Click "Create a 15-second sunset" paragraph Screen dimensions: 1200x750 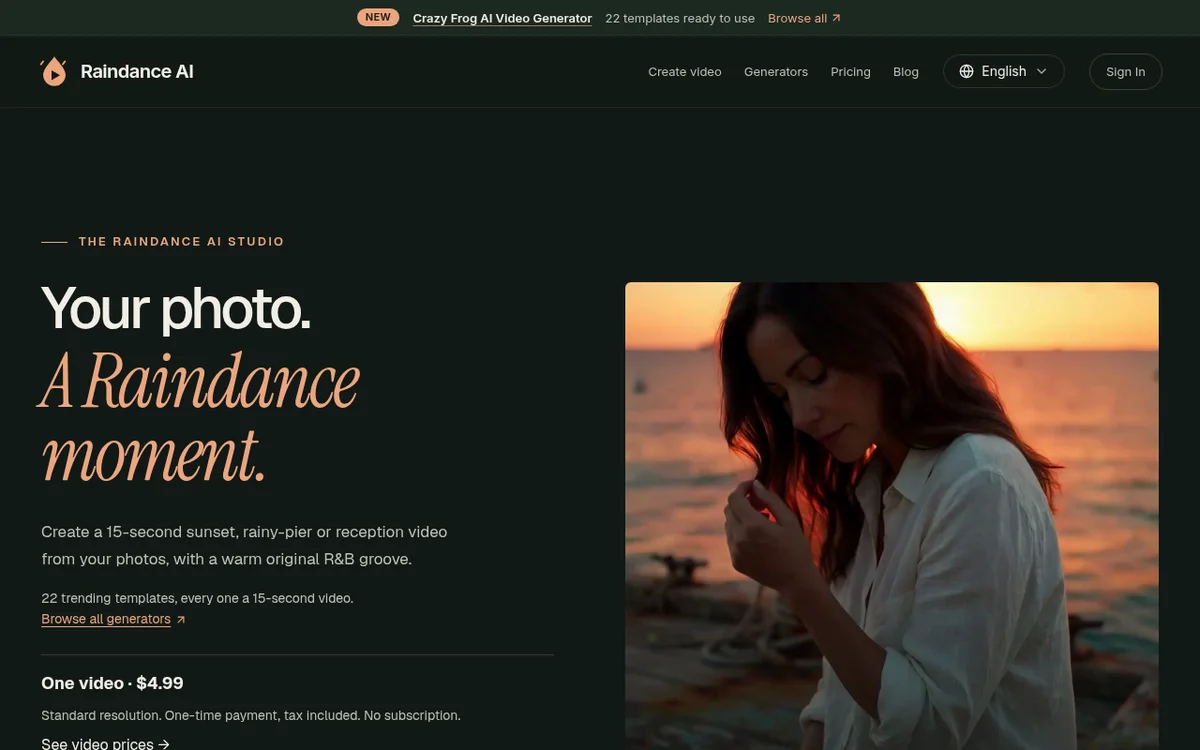tap(244, 545)
